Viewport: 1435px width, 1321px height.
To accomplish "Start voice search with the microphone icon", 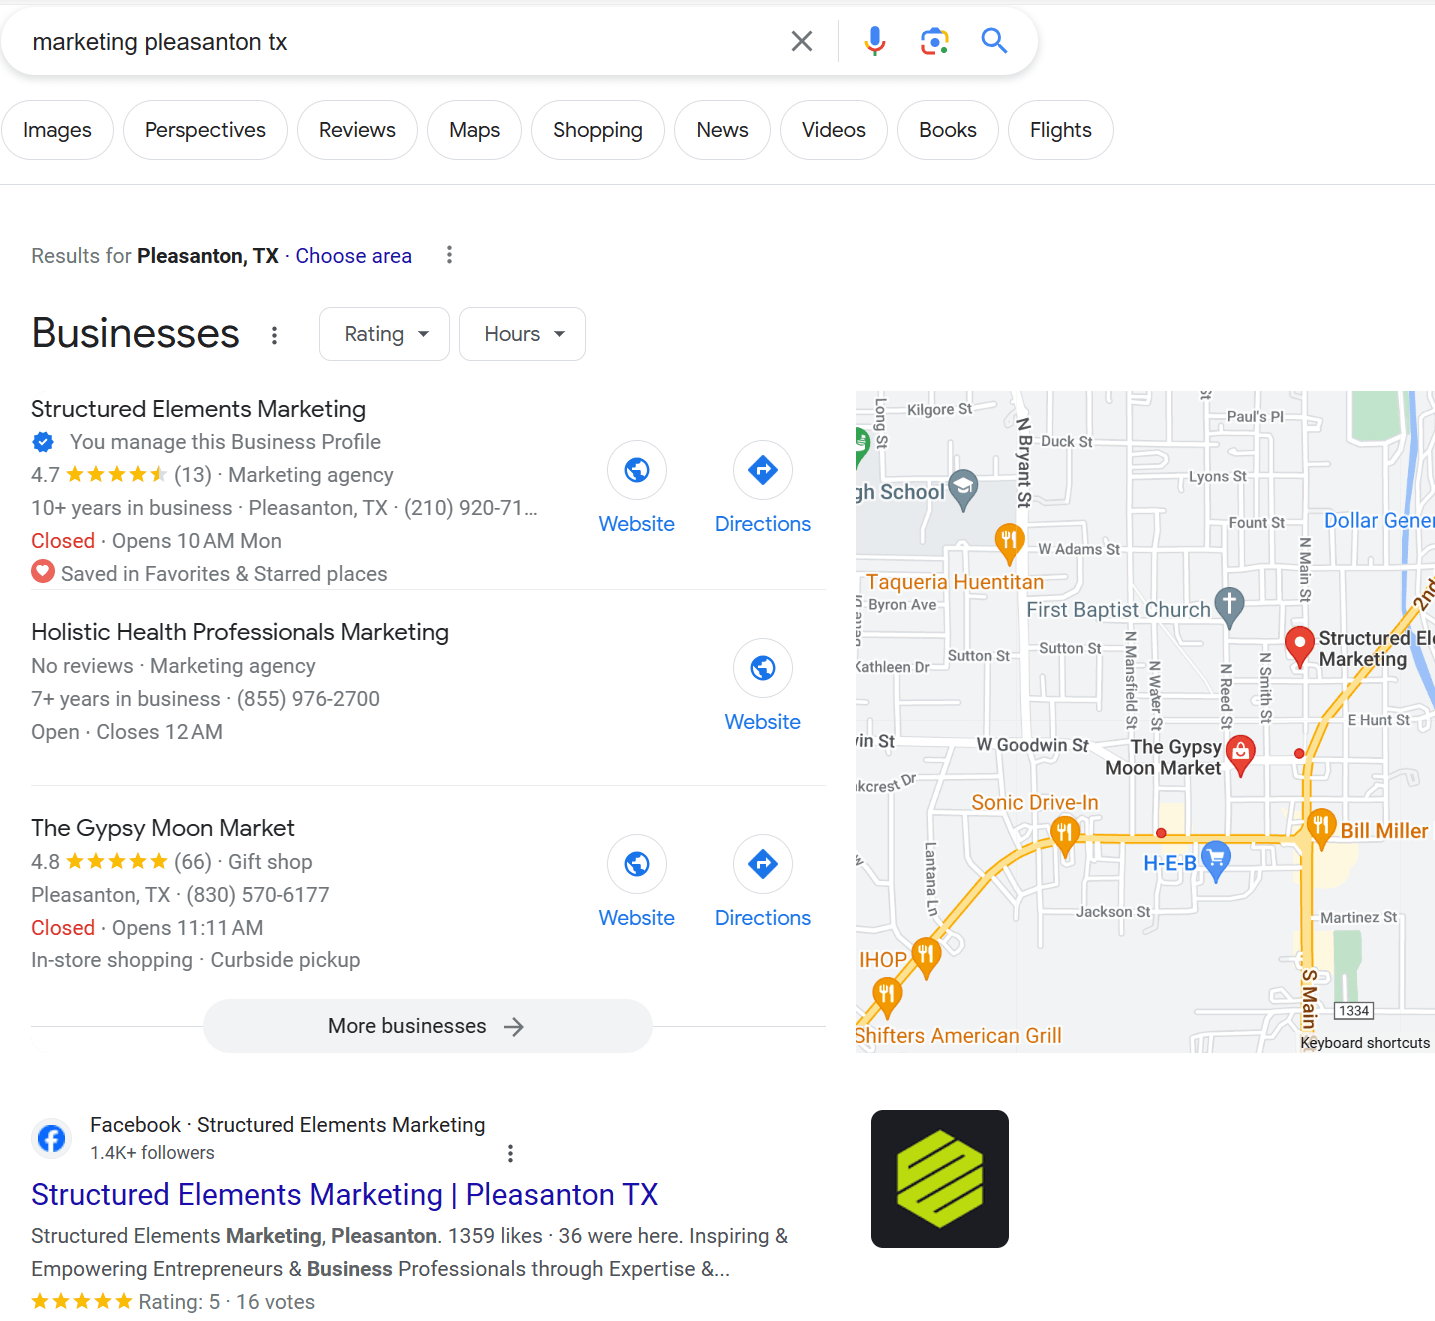I will tap(875, 41).
